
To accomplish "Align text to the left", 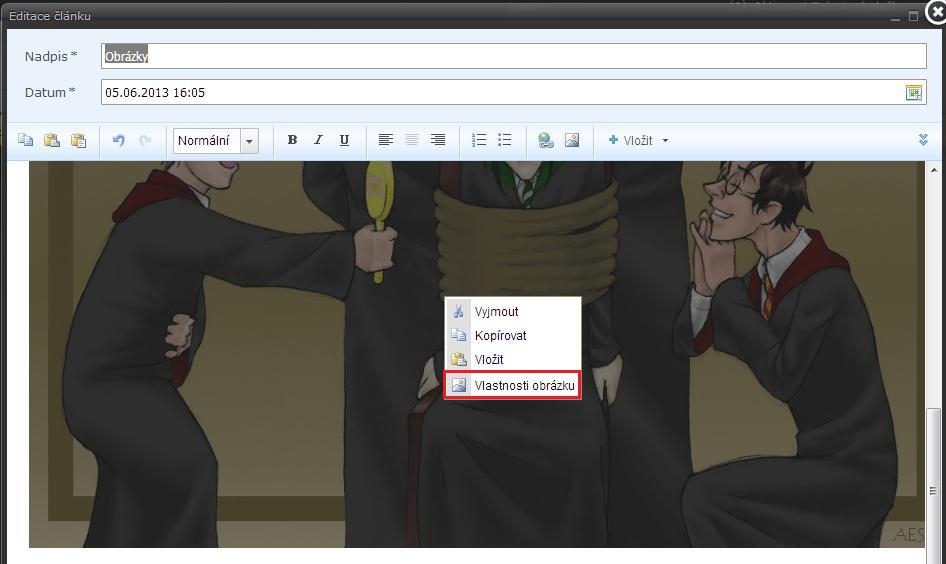I will 385,141.
